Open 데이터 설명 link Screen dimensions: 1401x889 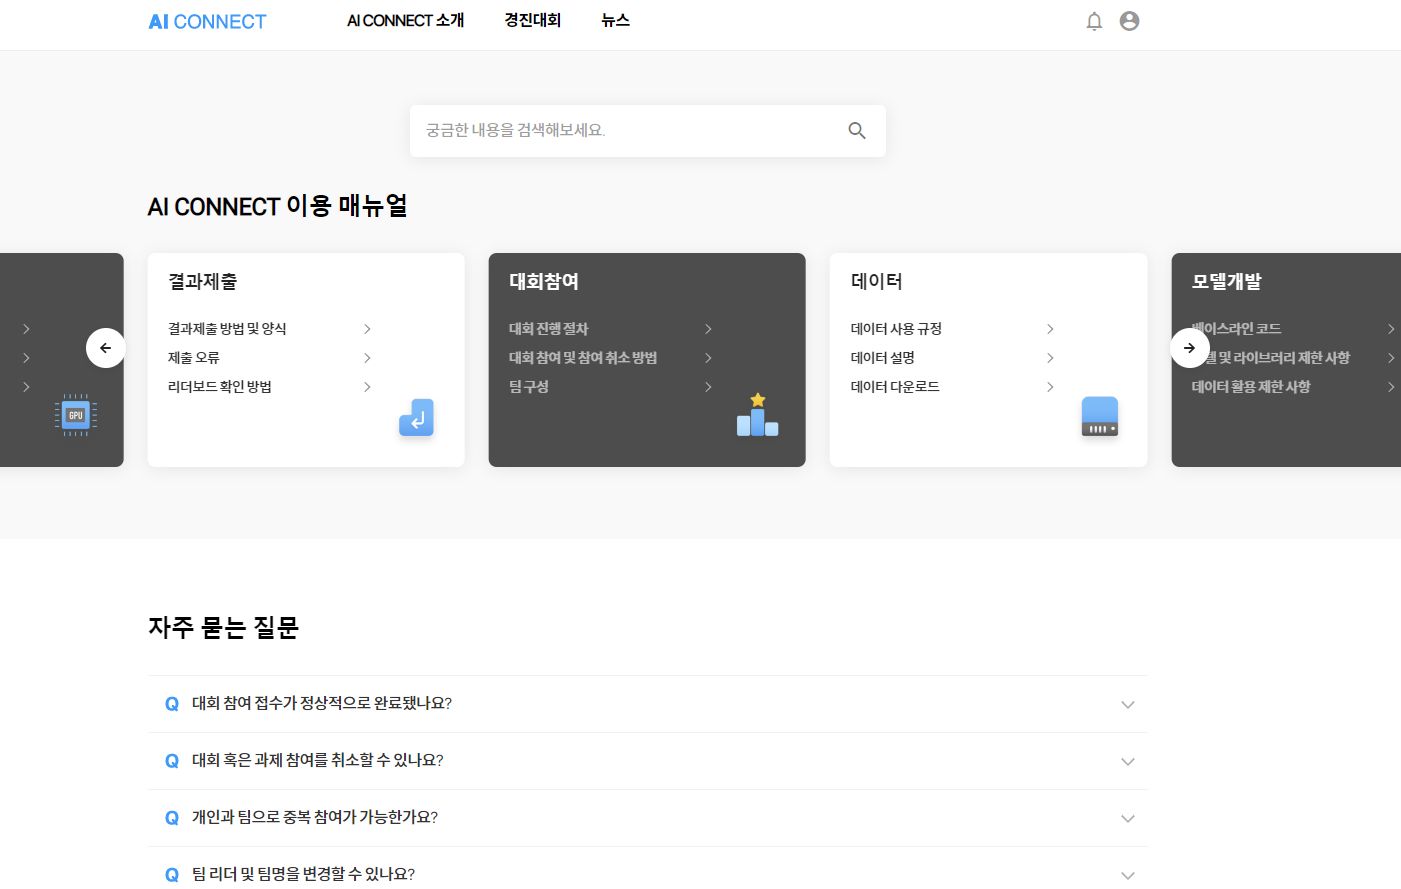(x=883, y=358)
